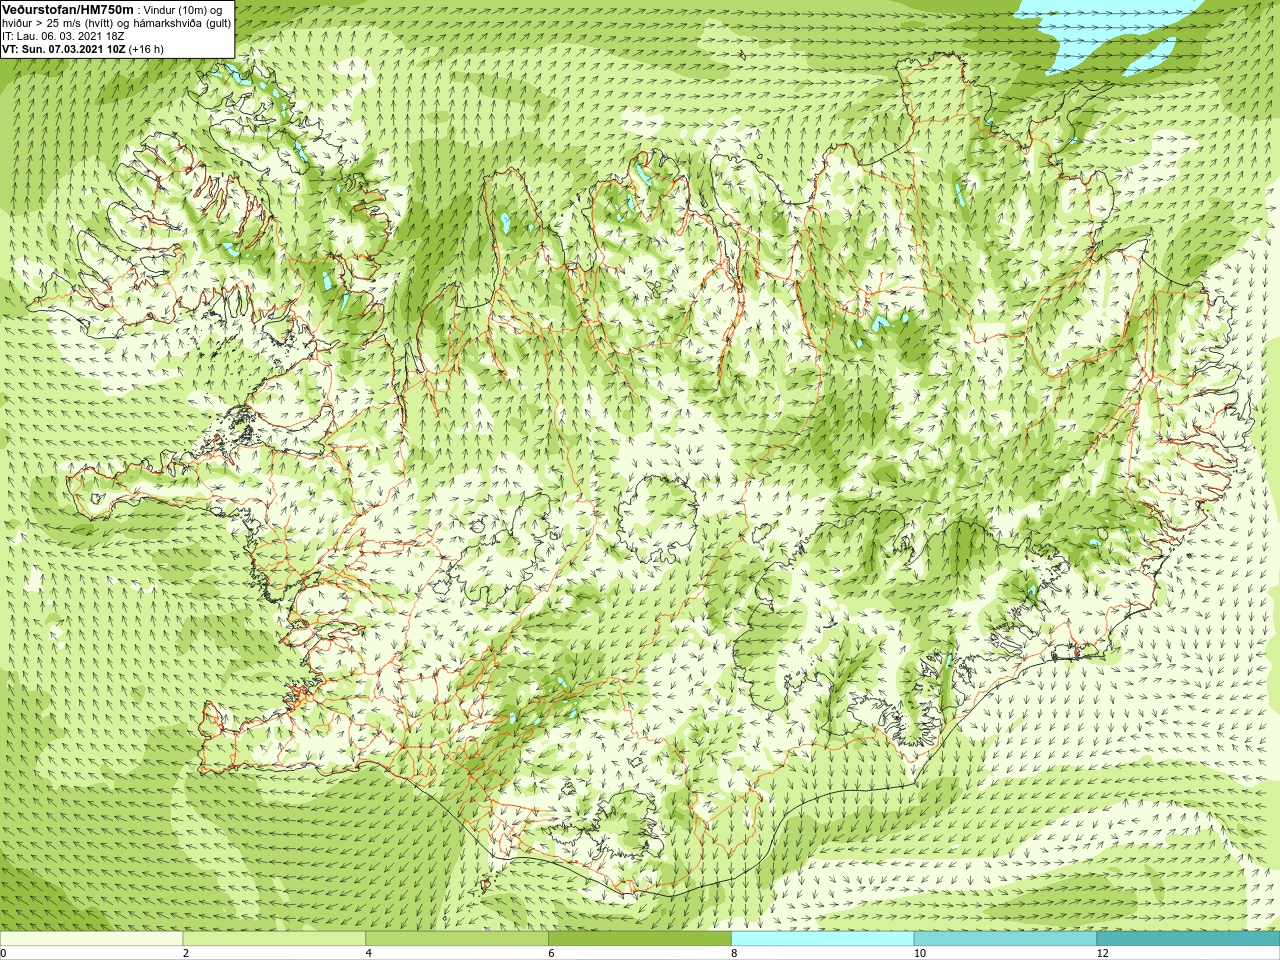Click the 'Vindur (10m) og' label

tap(184, 10)
